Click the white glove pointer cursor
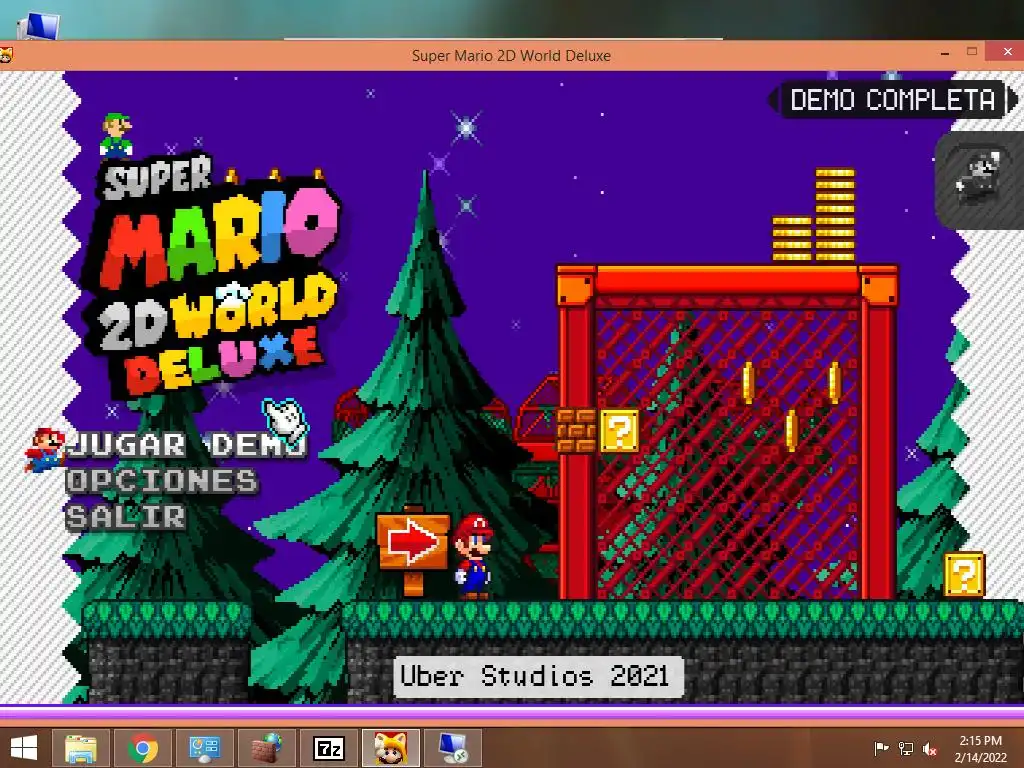Screen dimensions: 1024x768 (x=285, y=419)
